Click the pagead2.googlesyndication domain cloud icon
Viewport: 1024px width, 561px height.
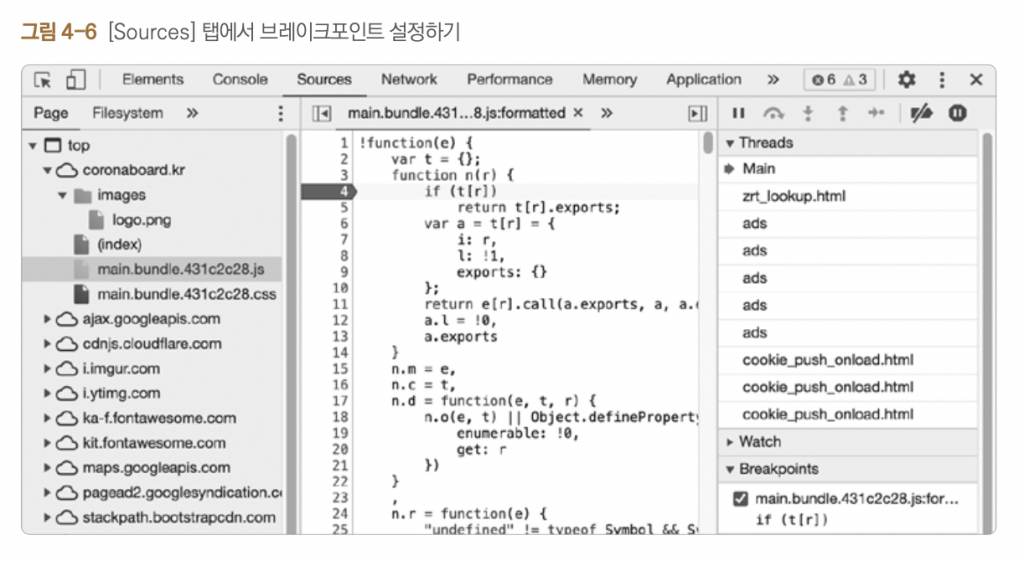[67, 493]
